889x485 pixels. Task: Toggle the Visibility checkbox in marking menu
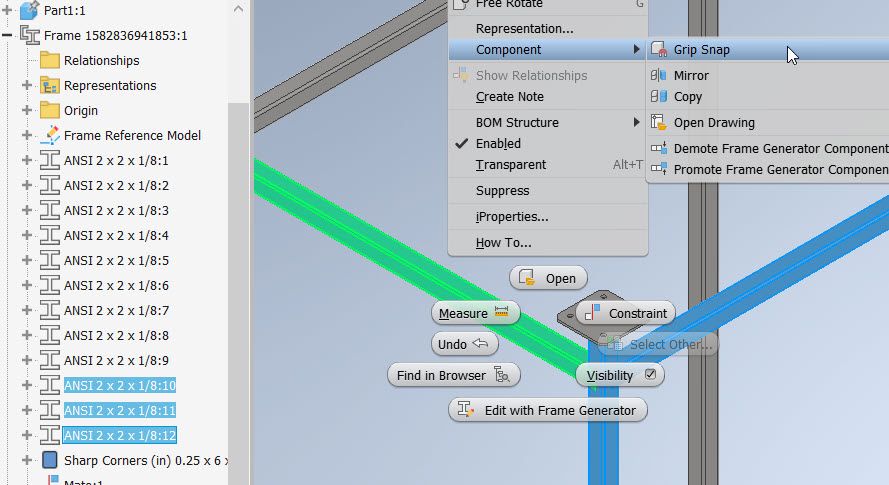650,374
